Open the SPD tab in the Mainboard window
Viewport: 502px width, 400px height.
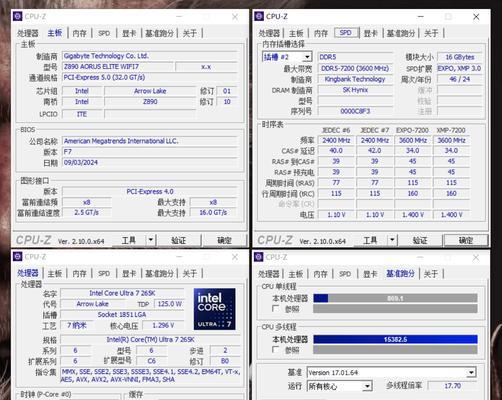point(104,33)
